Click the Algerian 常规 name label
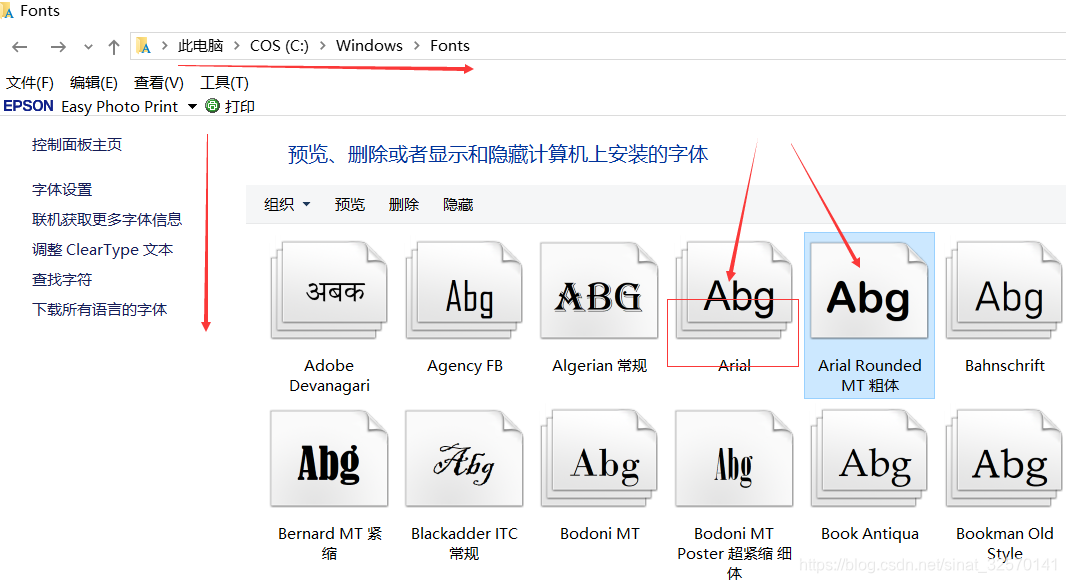Image resolution: width=1066 pixels, height=583 pixels. (600, 366)
